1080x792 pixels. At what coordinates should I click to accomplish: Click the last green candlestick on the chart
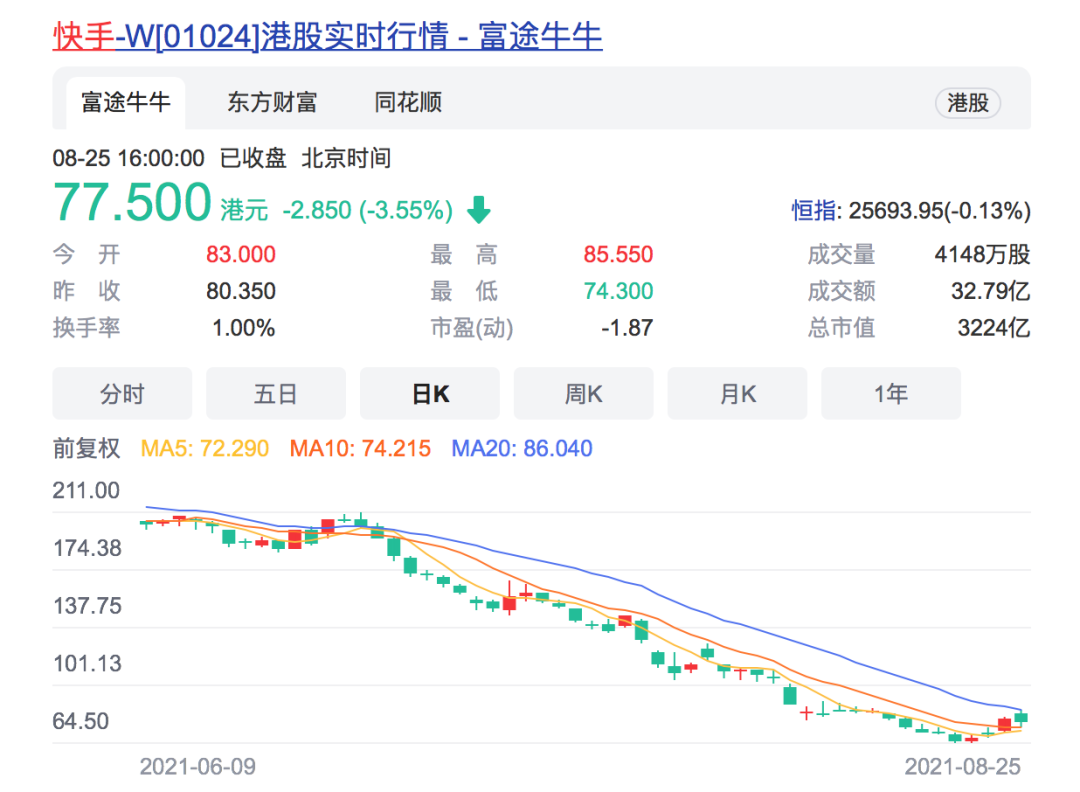[1021, 718]
